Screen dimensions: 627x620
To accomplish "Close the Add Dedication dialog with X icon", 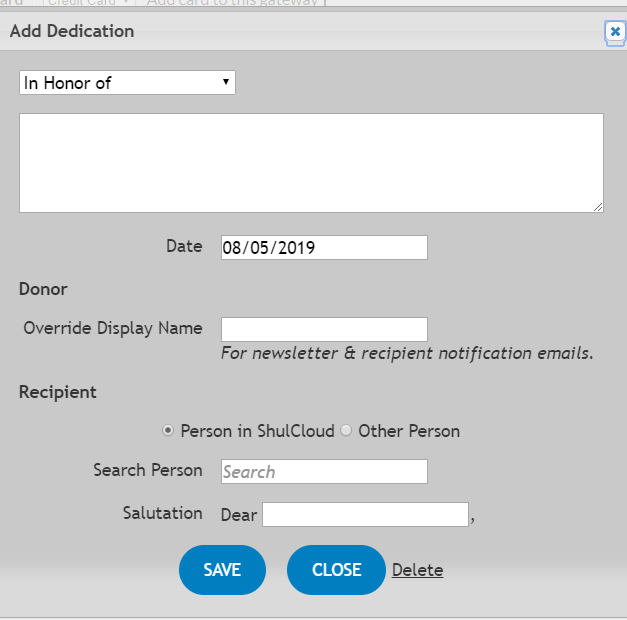I will coord(615,32).
